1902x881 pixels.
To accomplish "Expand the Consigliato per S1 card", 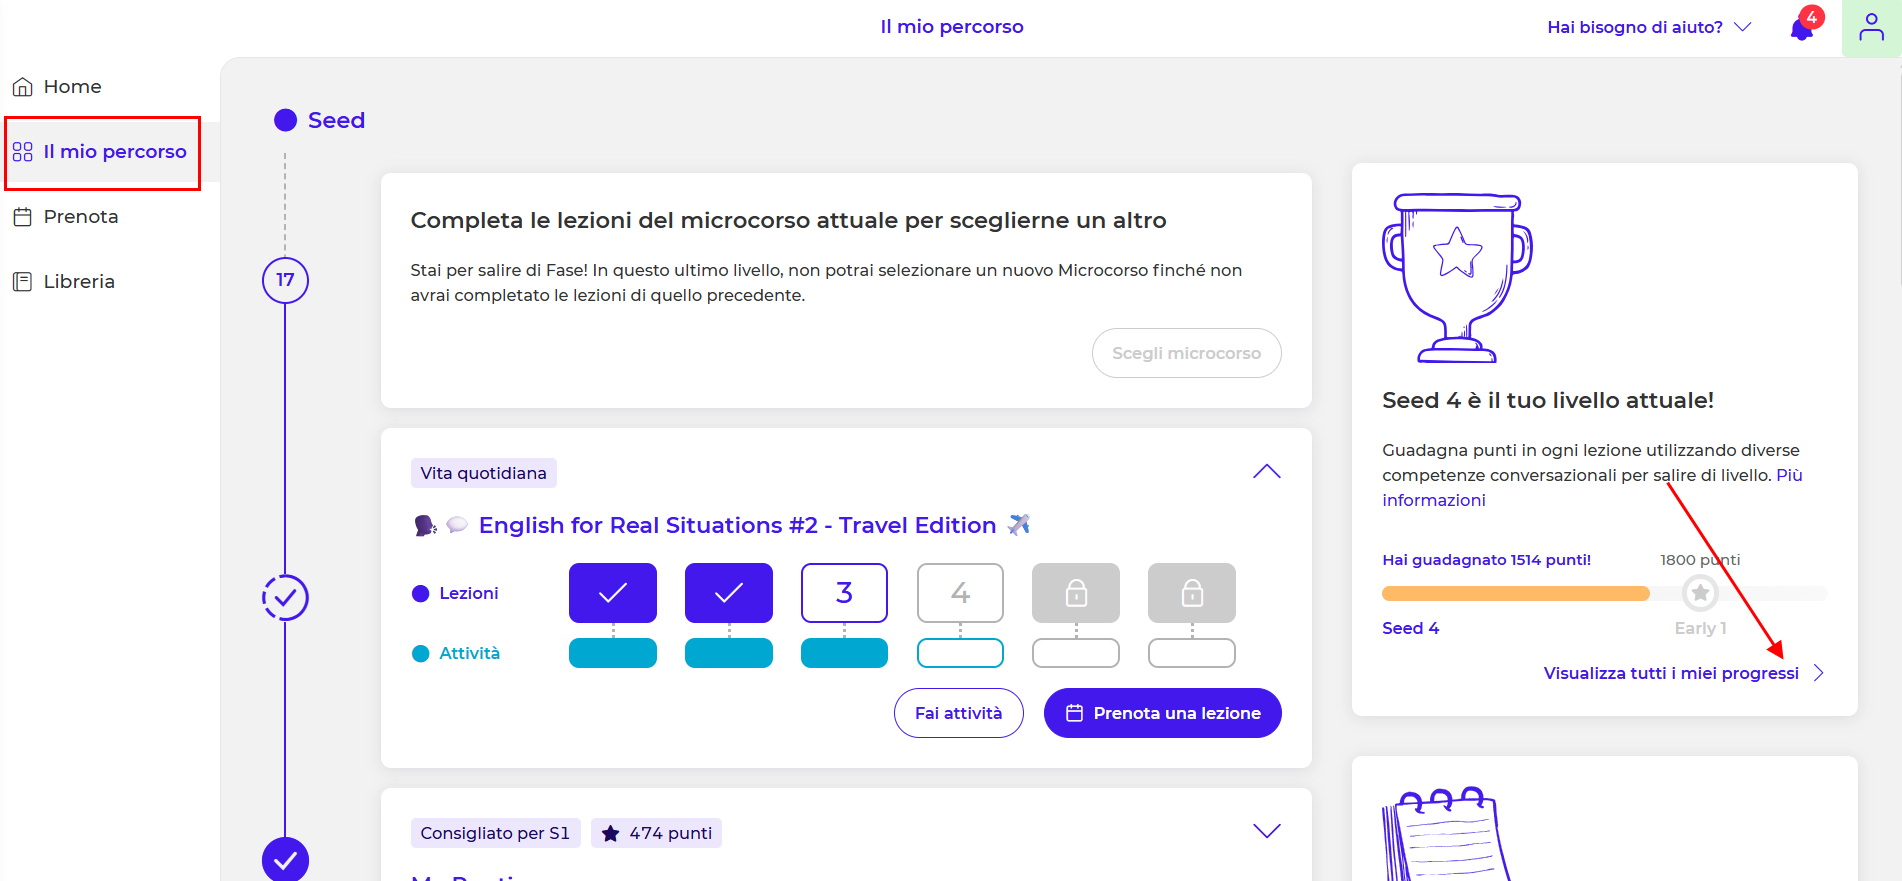I will click(1266, 832).
